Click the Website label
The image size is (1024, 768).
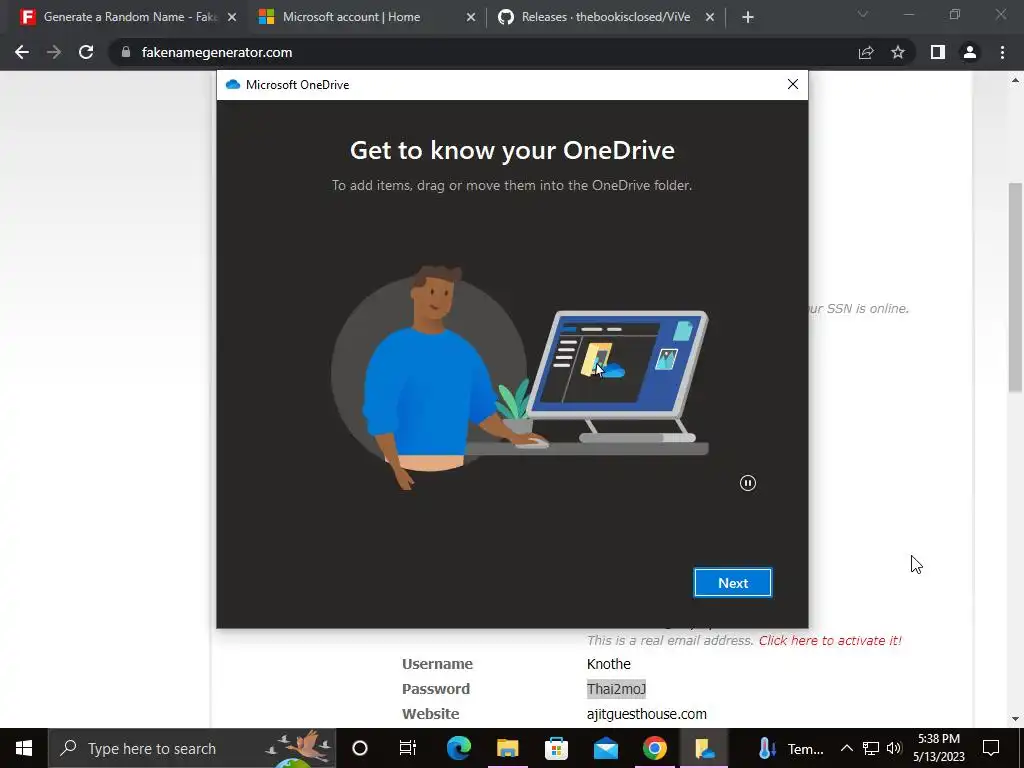click(430, 714)
